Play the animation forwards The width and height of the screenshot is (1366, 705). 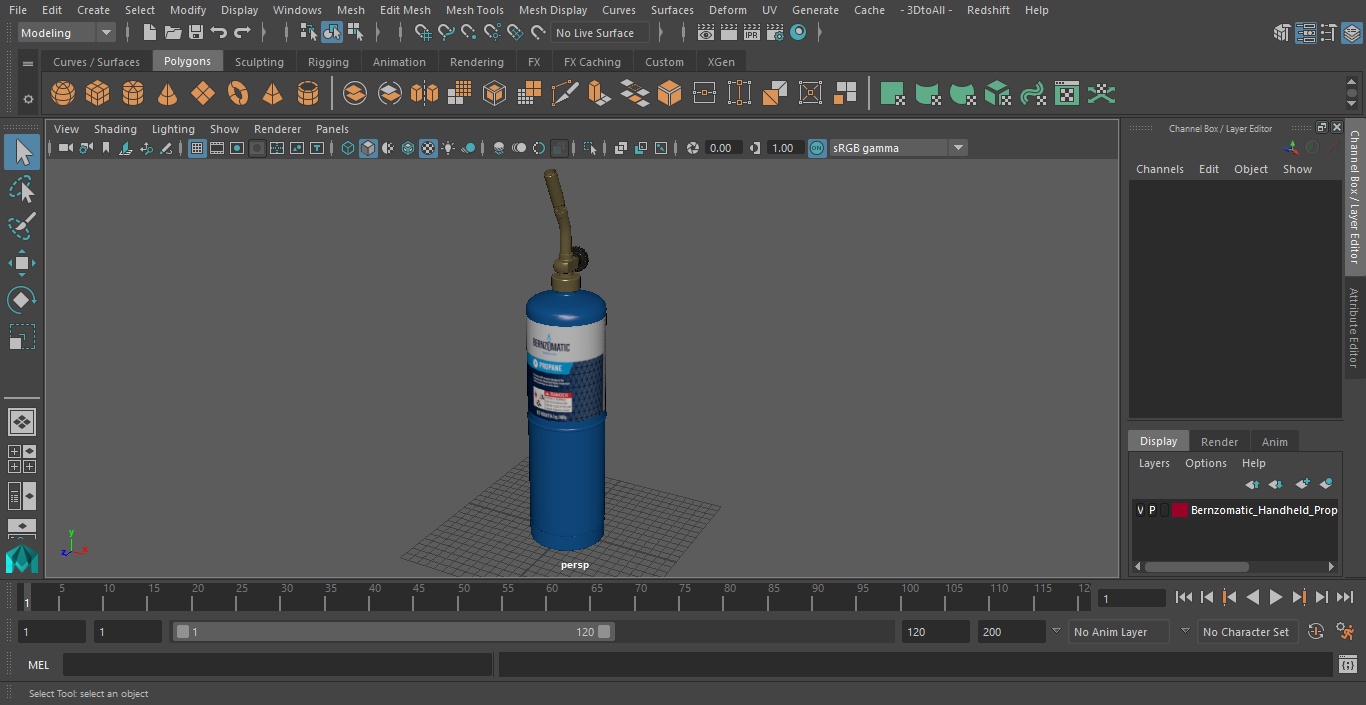click(1276, 597)
